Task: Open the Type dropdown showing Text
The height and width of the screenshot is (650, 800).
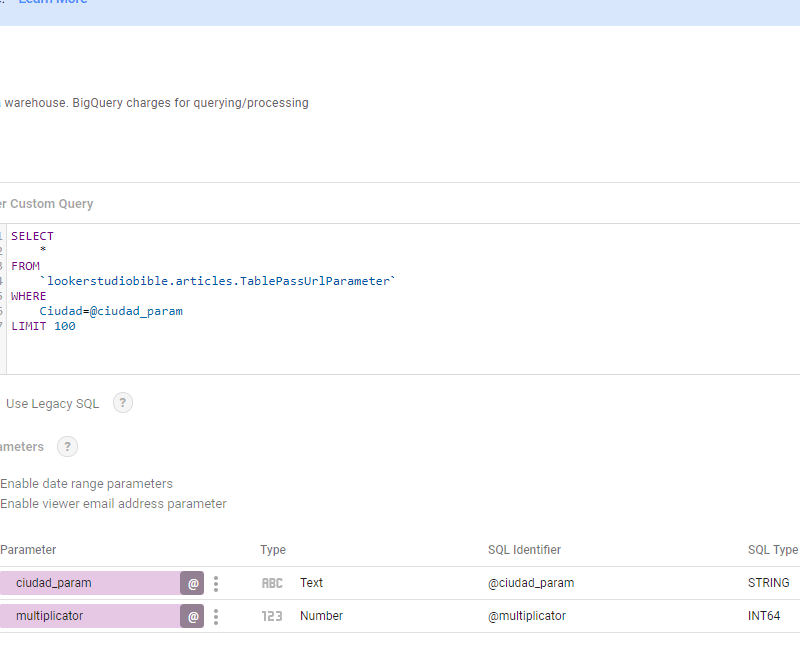Action: (x=312, y=583)
